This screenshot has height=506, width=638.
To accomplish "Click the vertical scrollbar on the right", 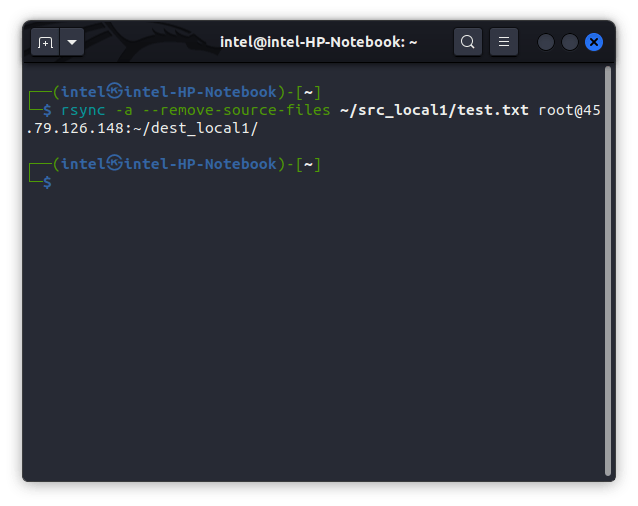I will point(607,270).
